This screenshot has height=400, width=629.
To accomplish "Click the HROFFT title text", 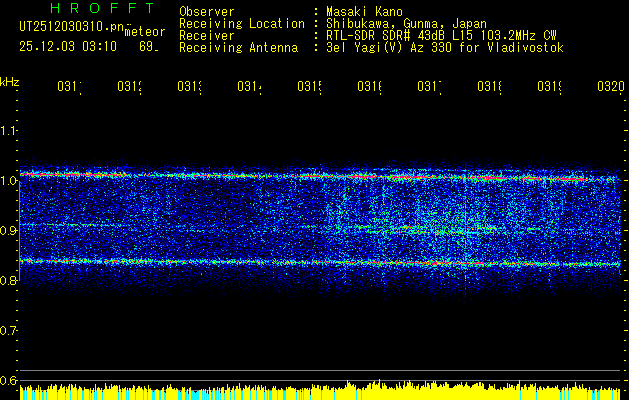I will point(102,8).
